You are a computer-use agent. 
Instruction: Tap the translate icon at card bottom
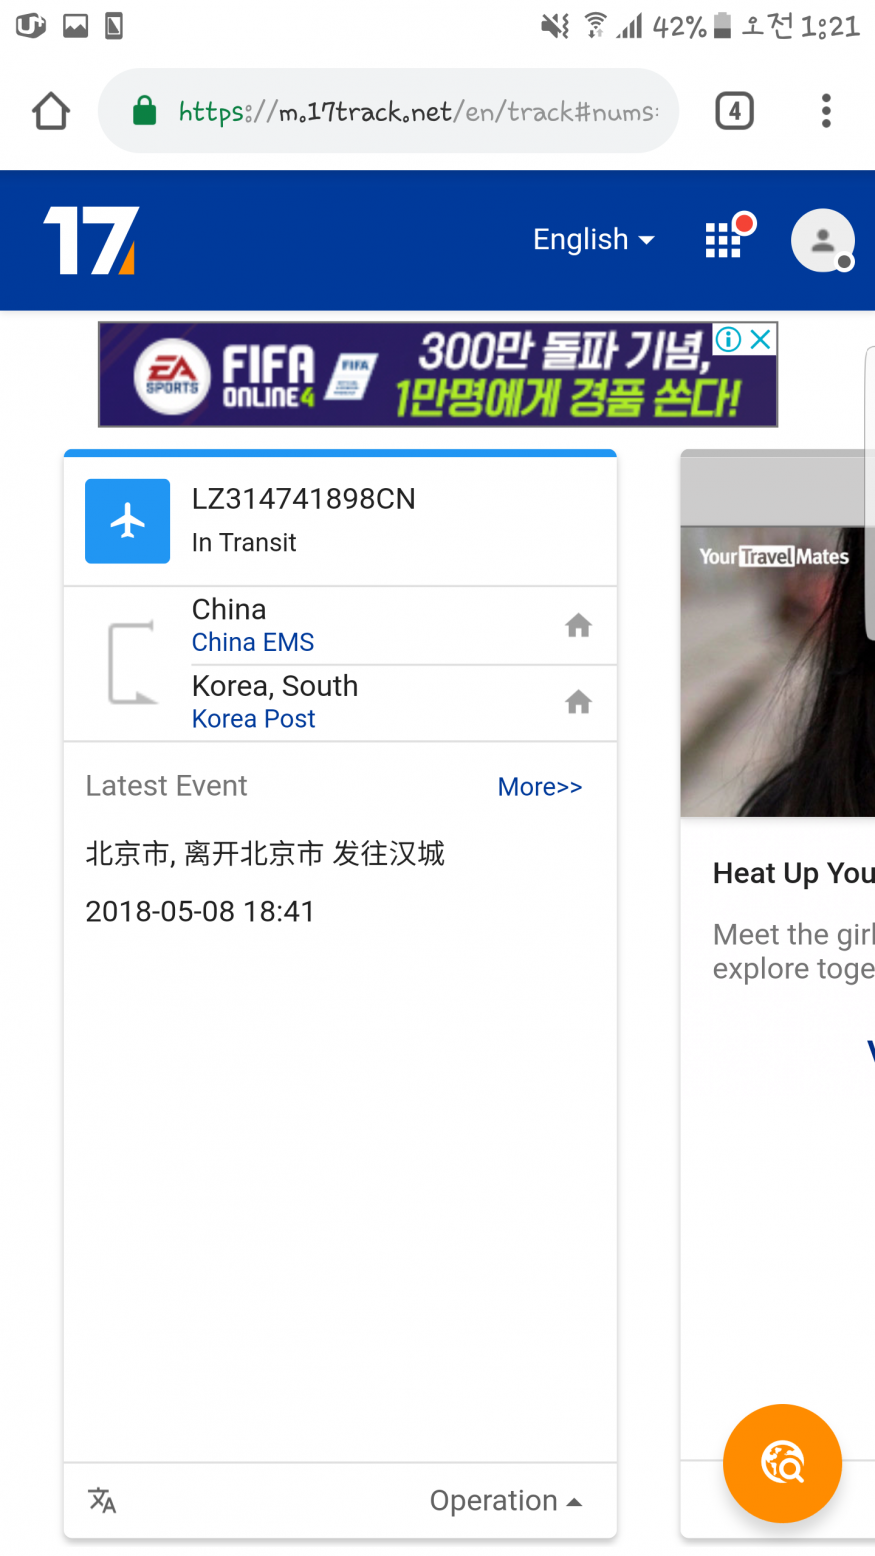point(102,1500)
